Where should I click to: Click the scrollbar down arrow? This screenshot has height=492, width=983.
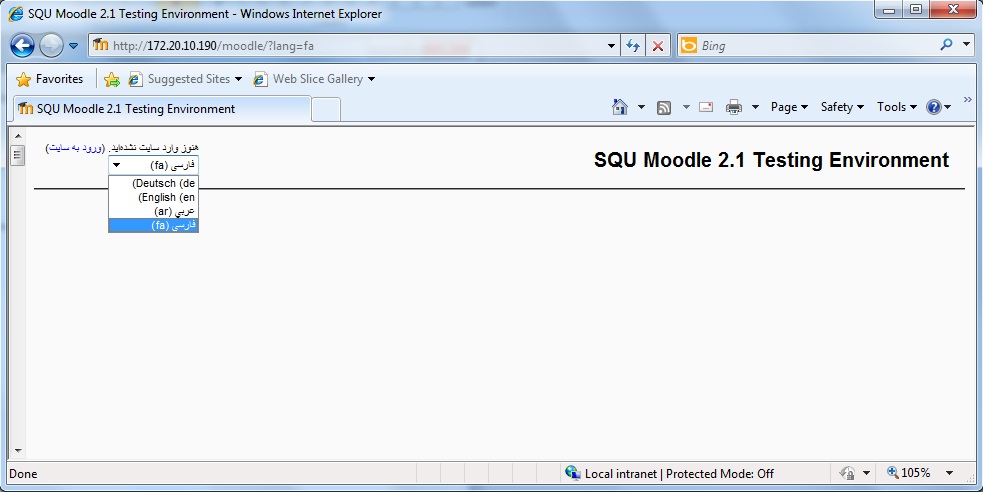point(18,451)
